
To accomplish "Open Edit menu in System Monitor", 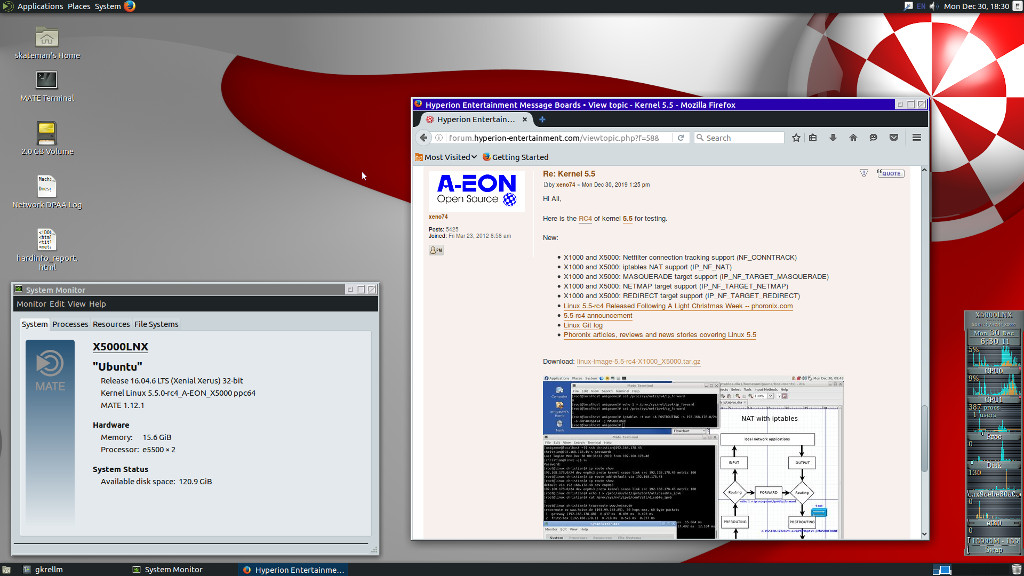I will [x=57, y=304].
